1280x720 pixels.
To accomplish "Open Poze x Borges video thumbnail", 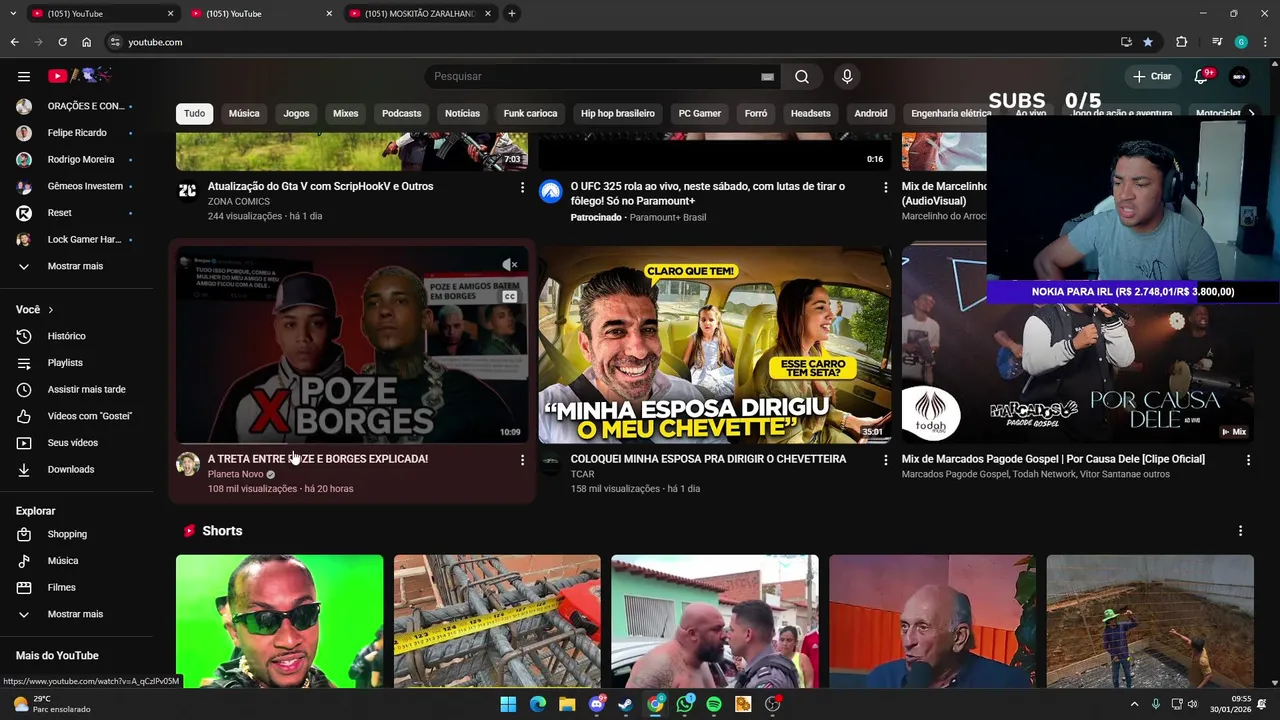I will tap(352, 345).
